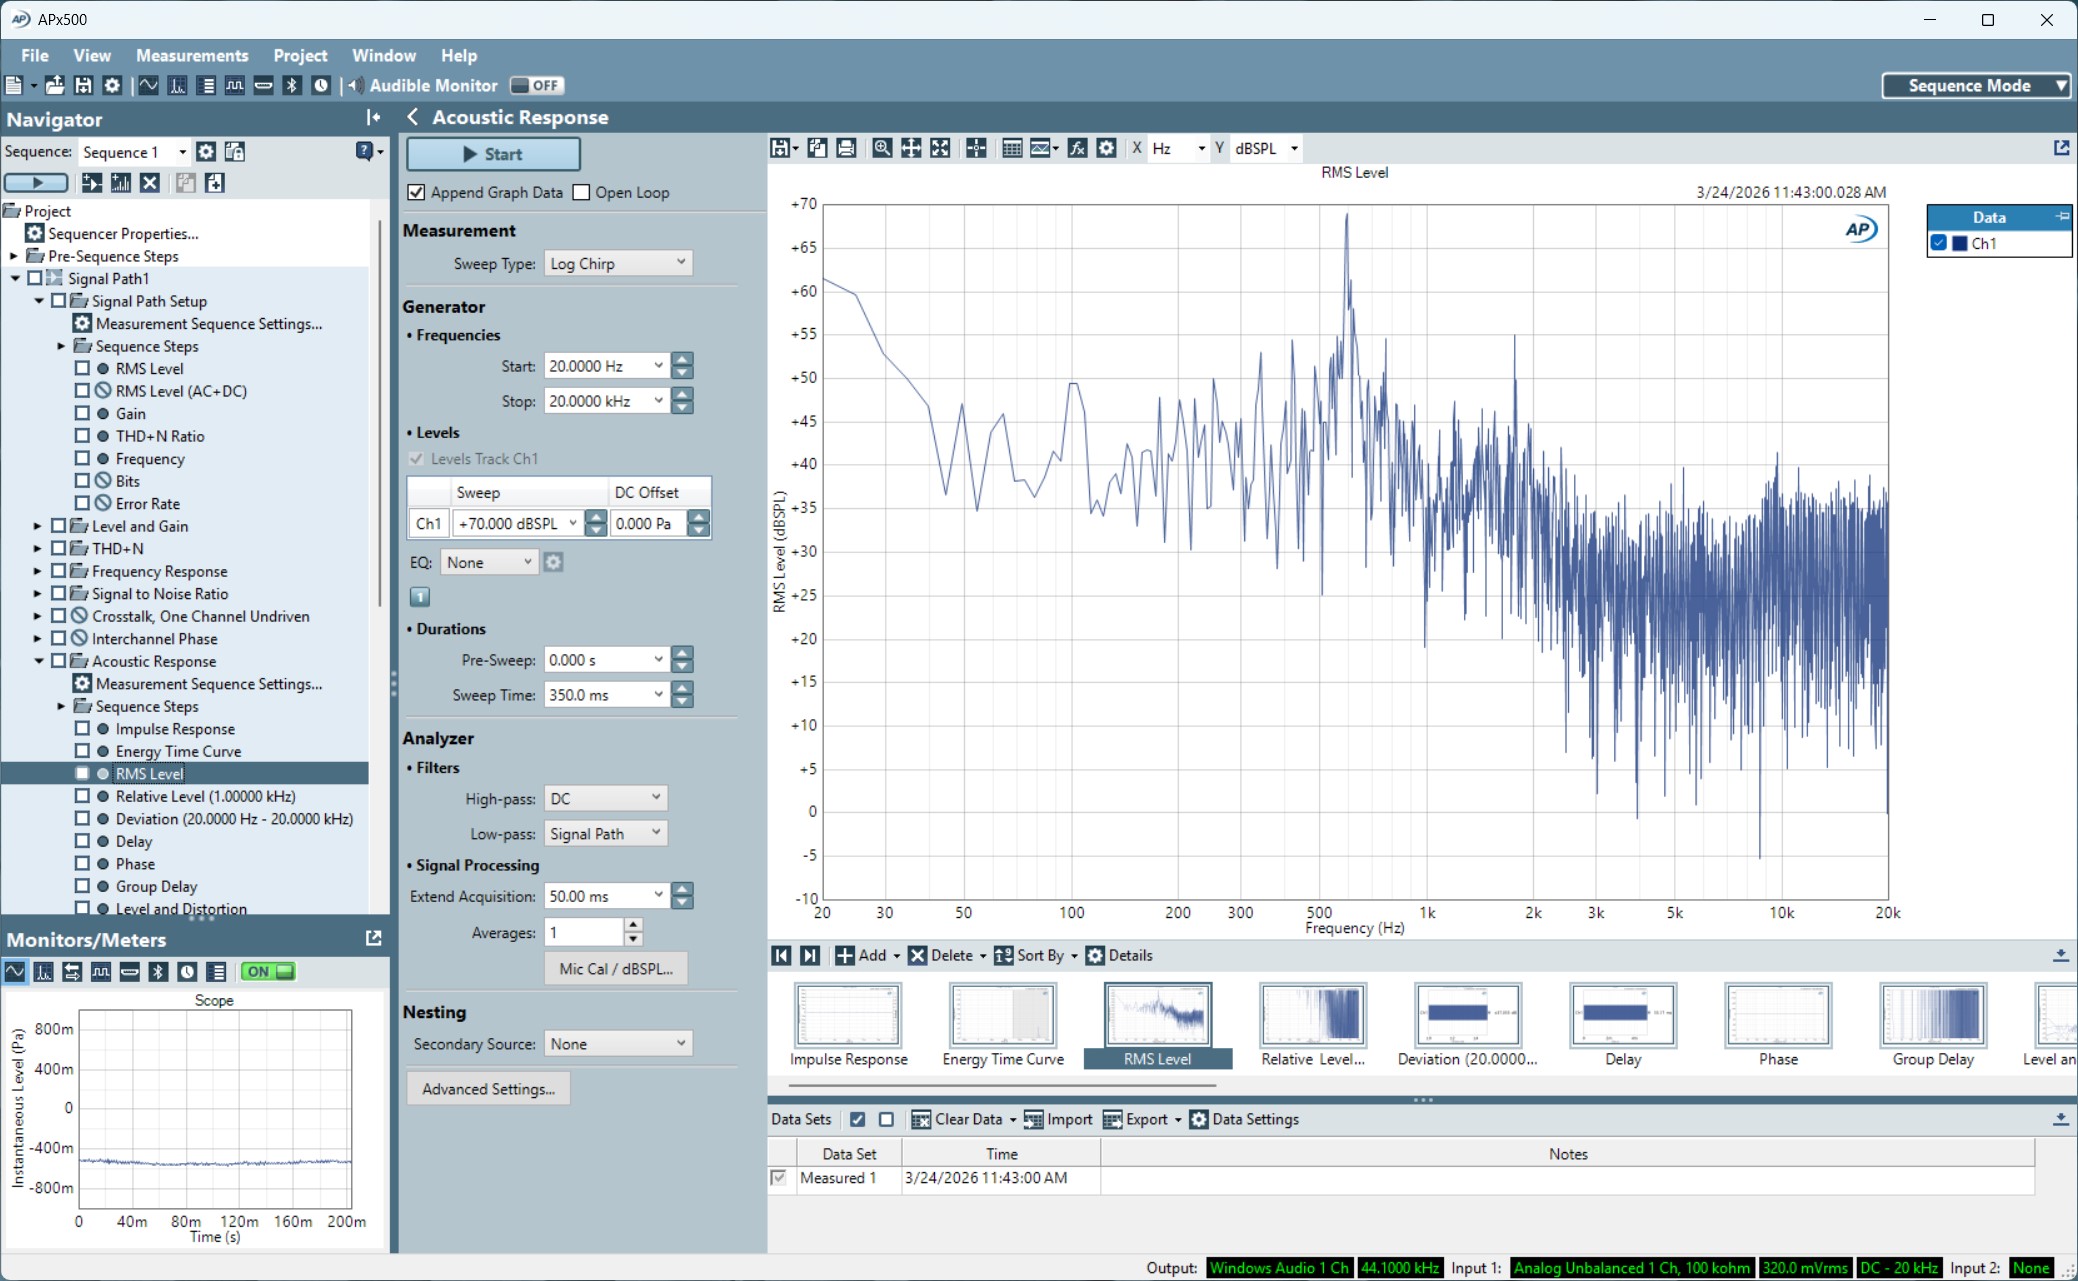
Task: Click the delete X icon in the Navigator toolbar
Action: point(150,183)
